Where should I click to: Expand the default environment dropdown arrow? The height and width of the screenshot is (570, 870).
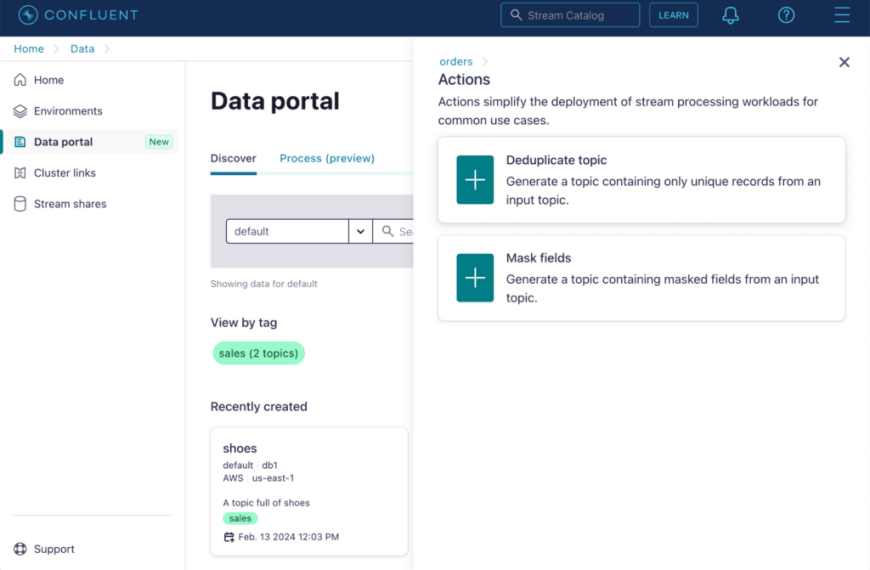pyautogui.click(x=361, y=231)
